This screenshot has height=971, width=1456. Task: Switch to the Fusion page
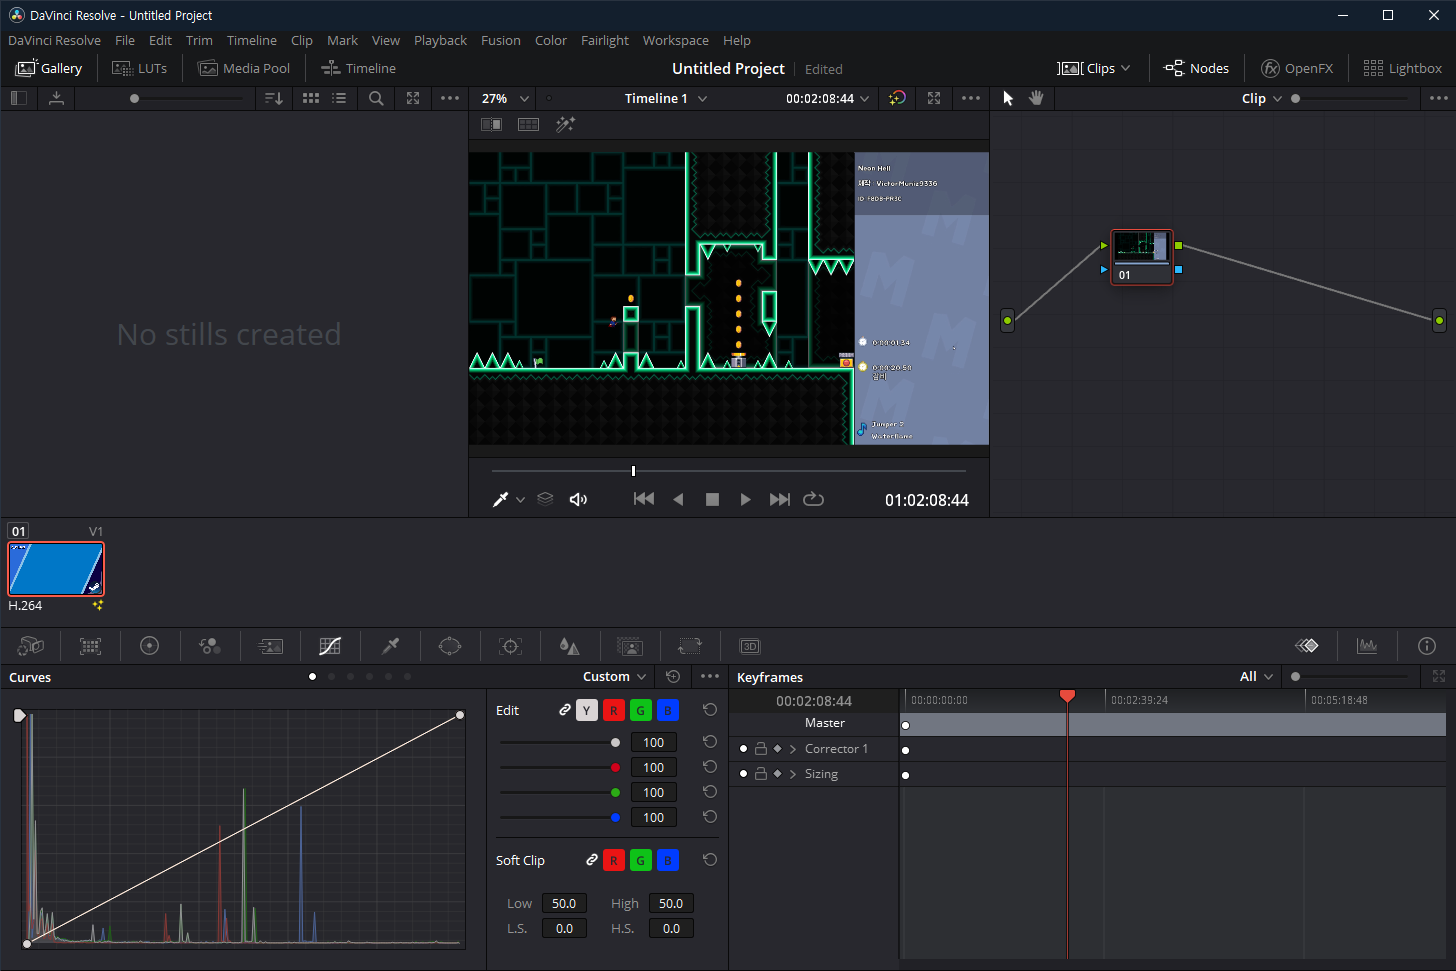click(x=501, y=40)
